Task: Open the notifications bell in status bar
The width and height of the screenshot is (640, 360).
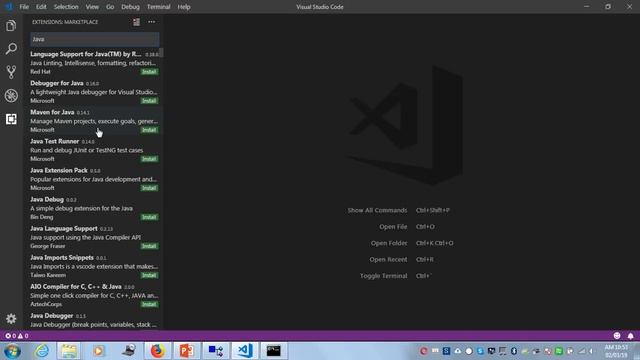Action: click(630, 336)
